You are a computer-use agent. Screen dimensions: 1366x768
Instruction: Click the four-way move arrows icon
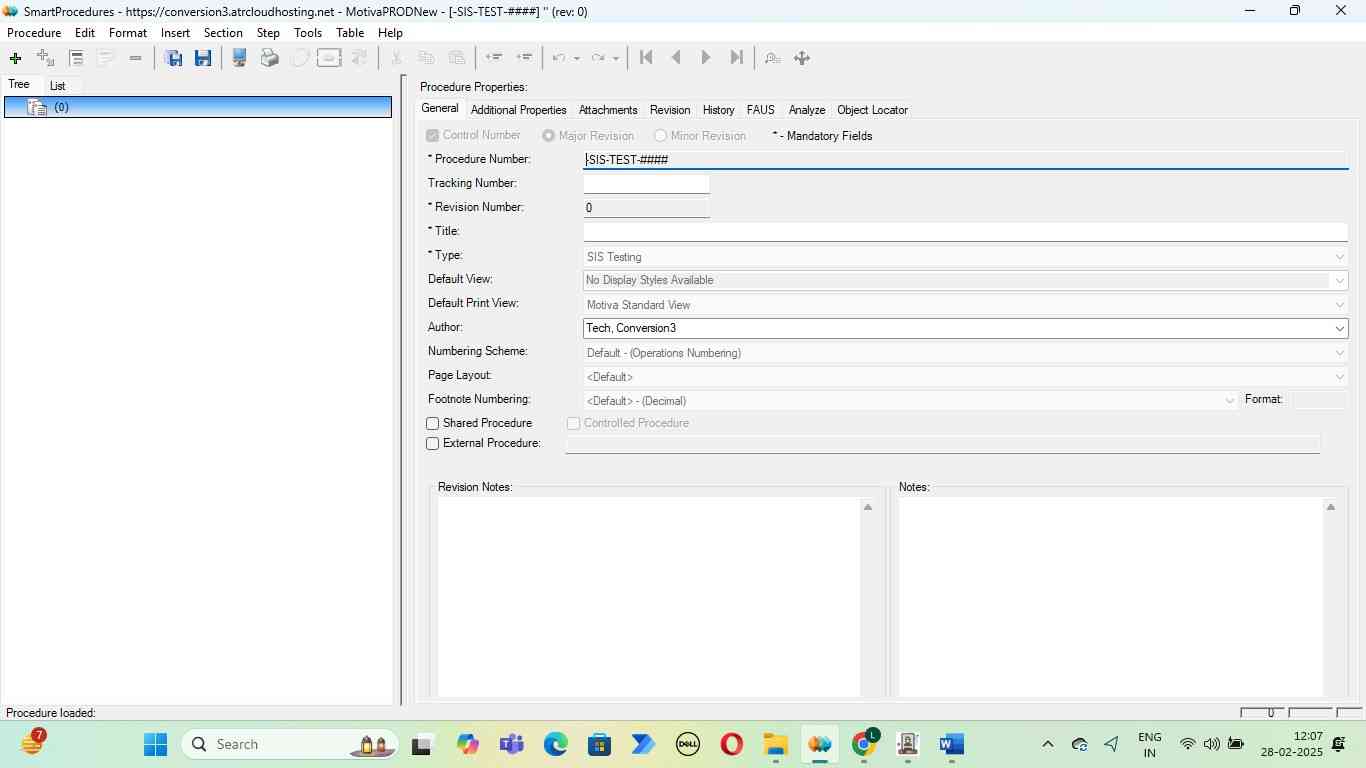(x=802, y=58)
